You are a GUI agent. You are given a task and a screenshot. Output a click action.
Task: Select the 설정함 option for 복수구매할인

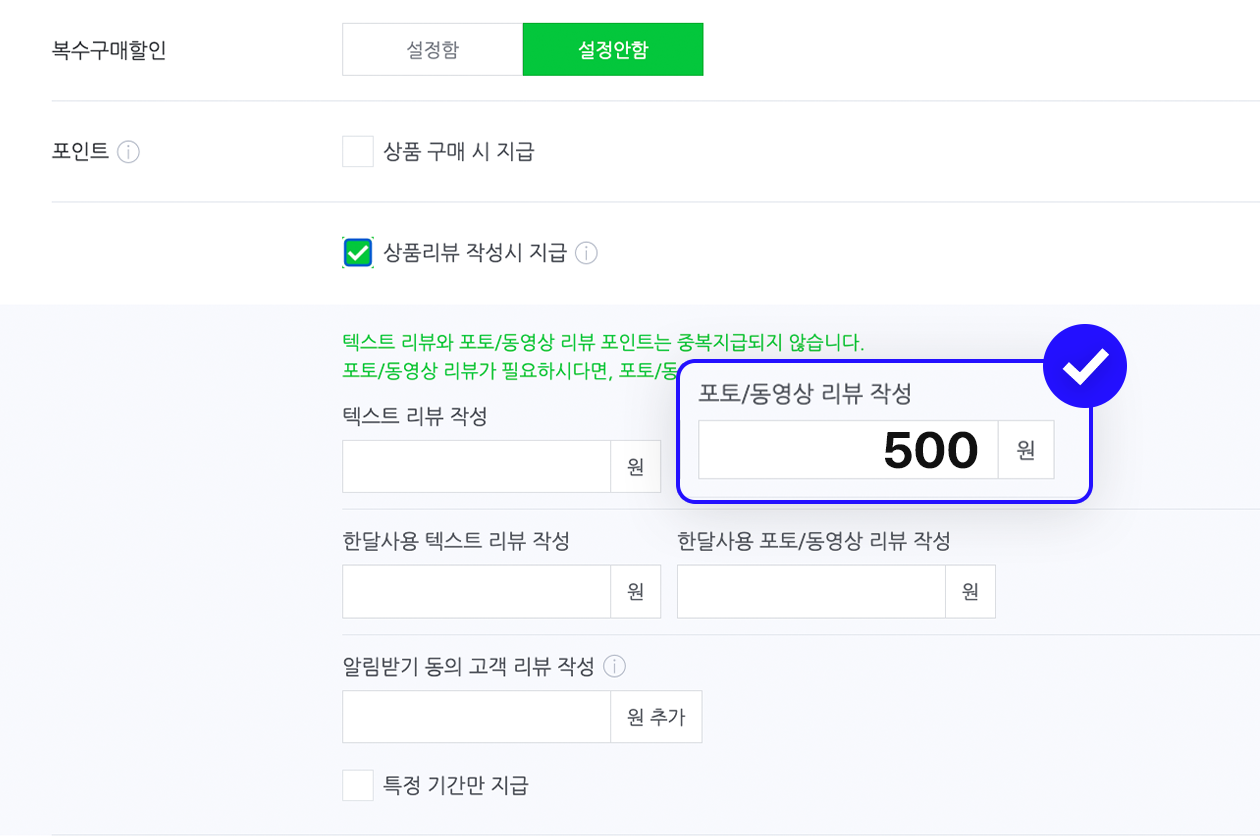click(x=432, y=50)
